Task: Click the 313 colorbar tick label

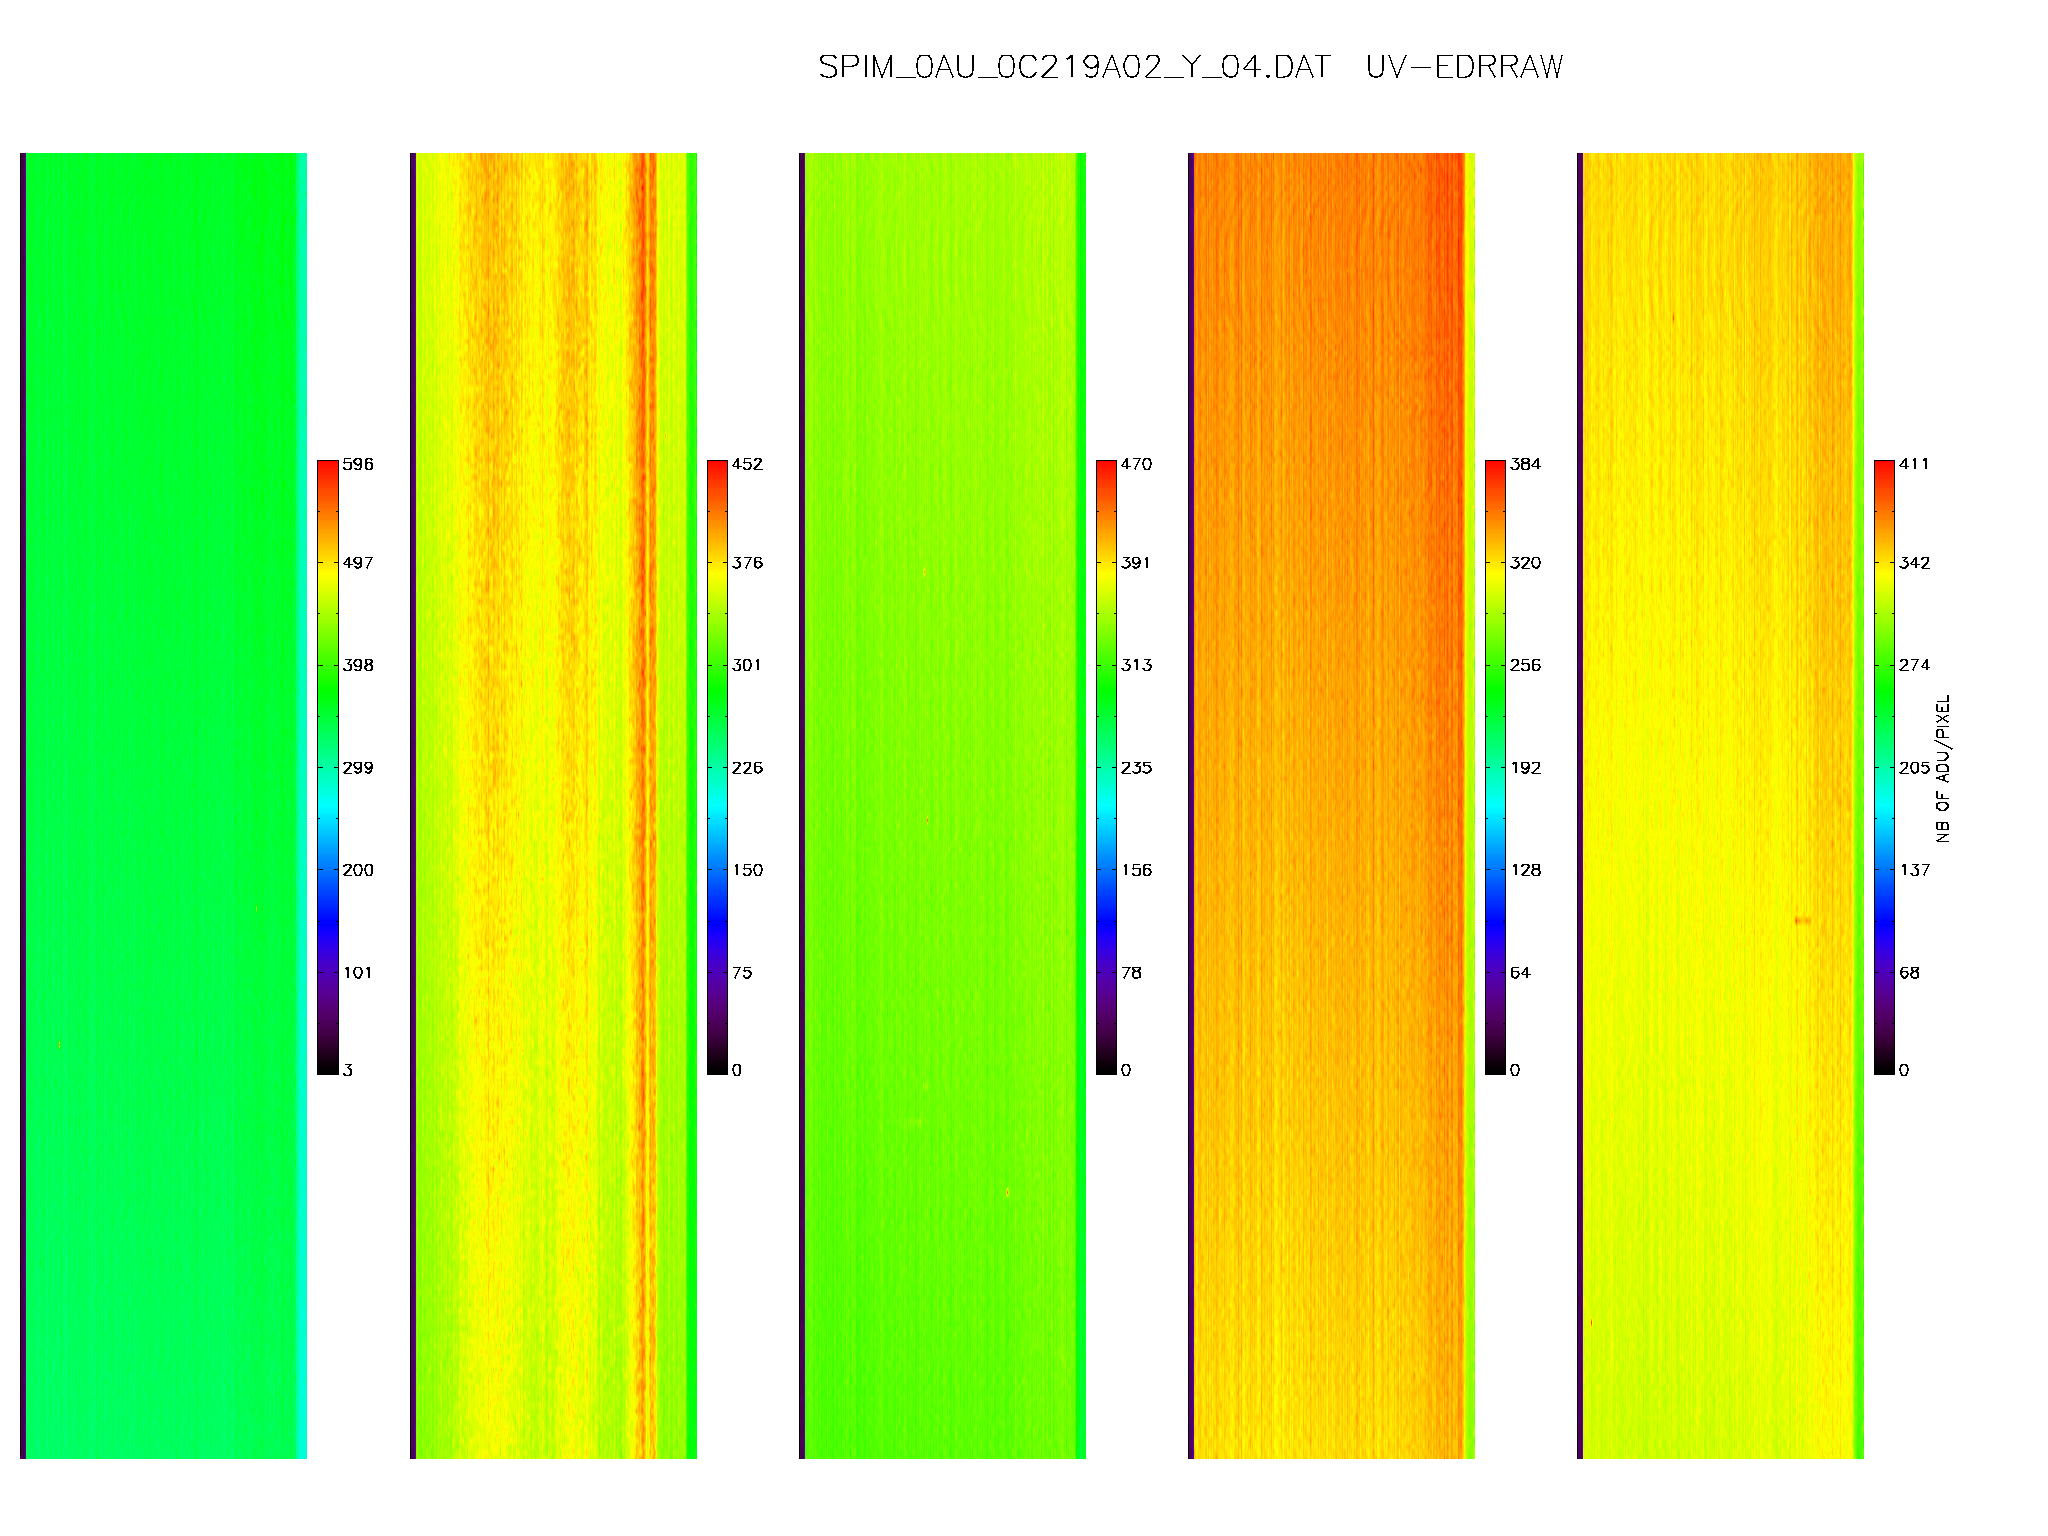Action: point(1136,665)
